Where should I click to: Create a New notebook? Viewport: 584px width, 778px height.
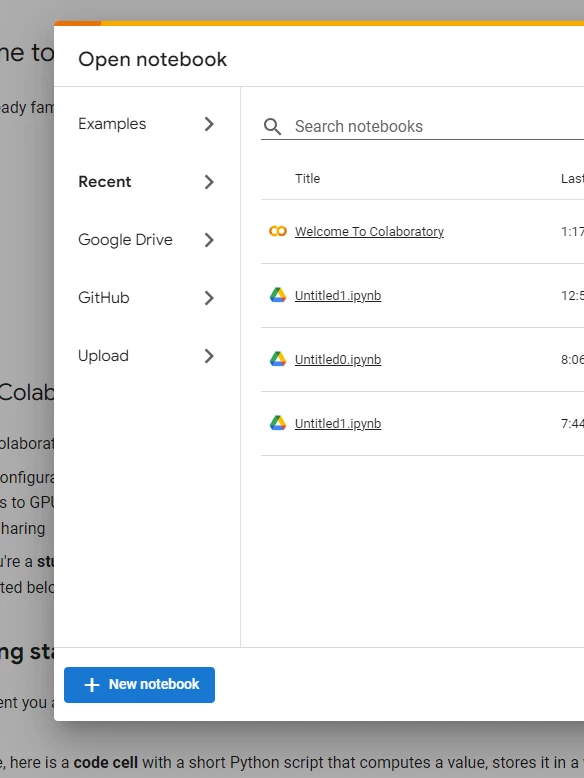tap(139, 685)
